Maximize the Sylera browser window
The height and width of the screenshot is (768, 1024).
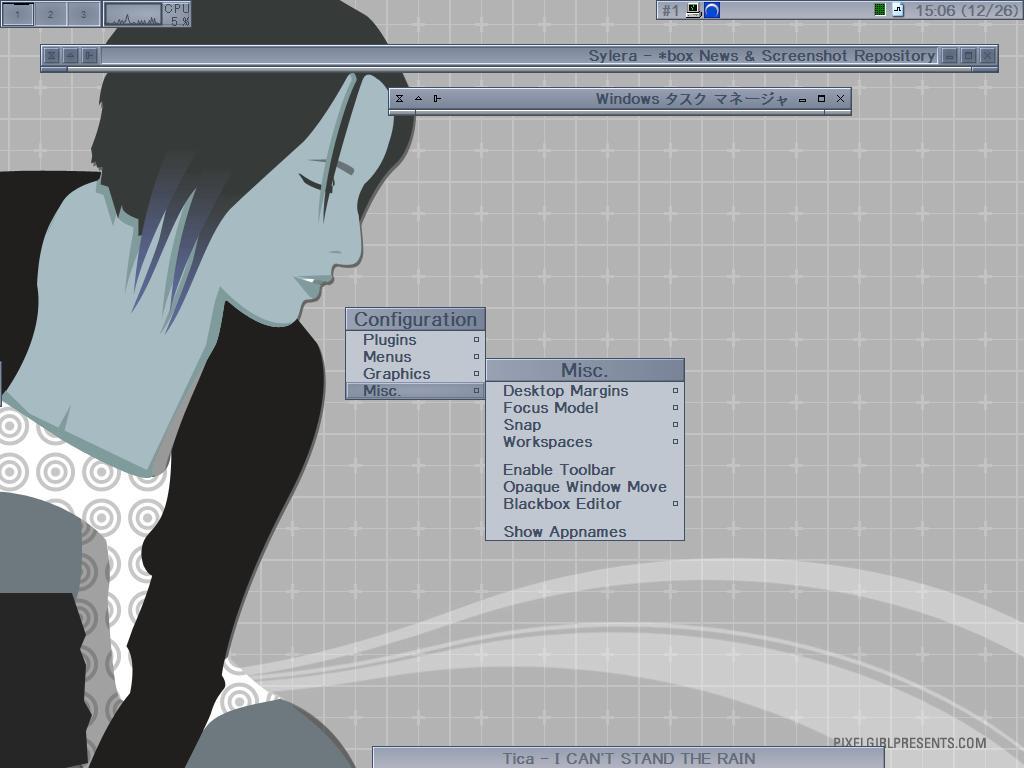(x=968, y=56)
